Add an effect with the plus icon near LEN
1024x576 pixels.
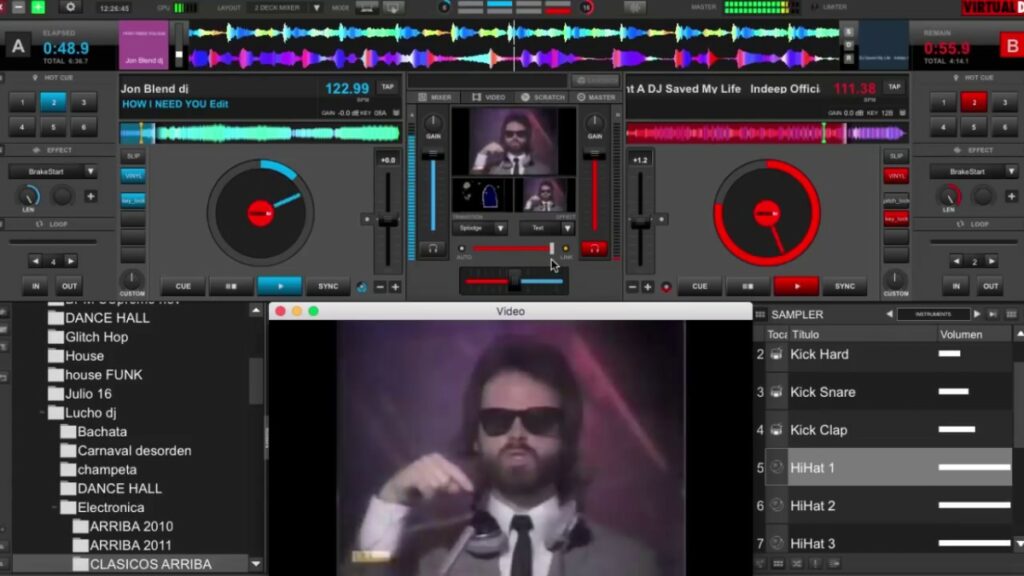tap(91, 196)
